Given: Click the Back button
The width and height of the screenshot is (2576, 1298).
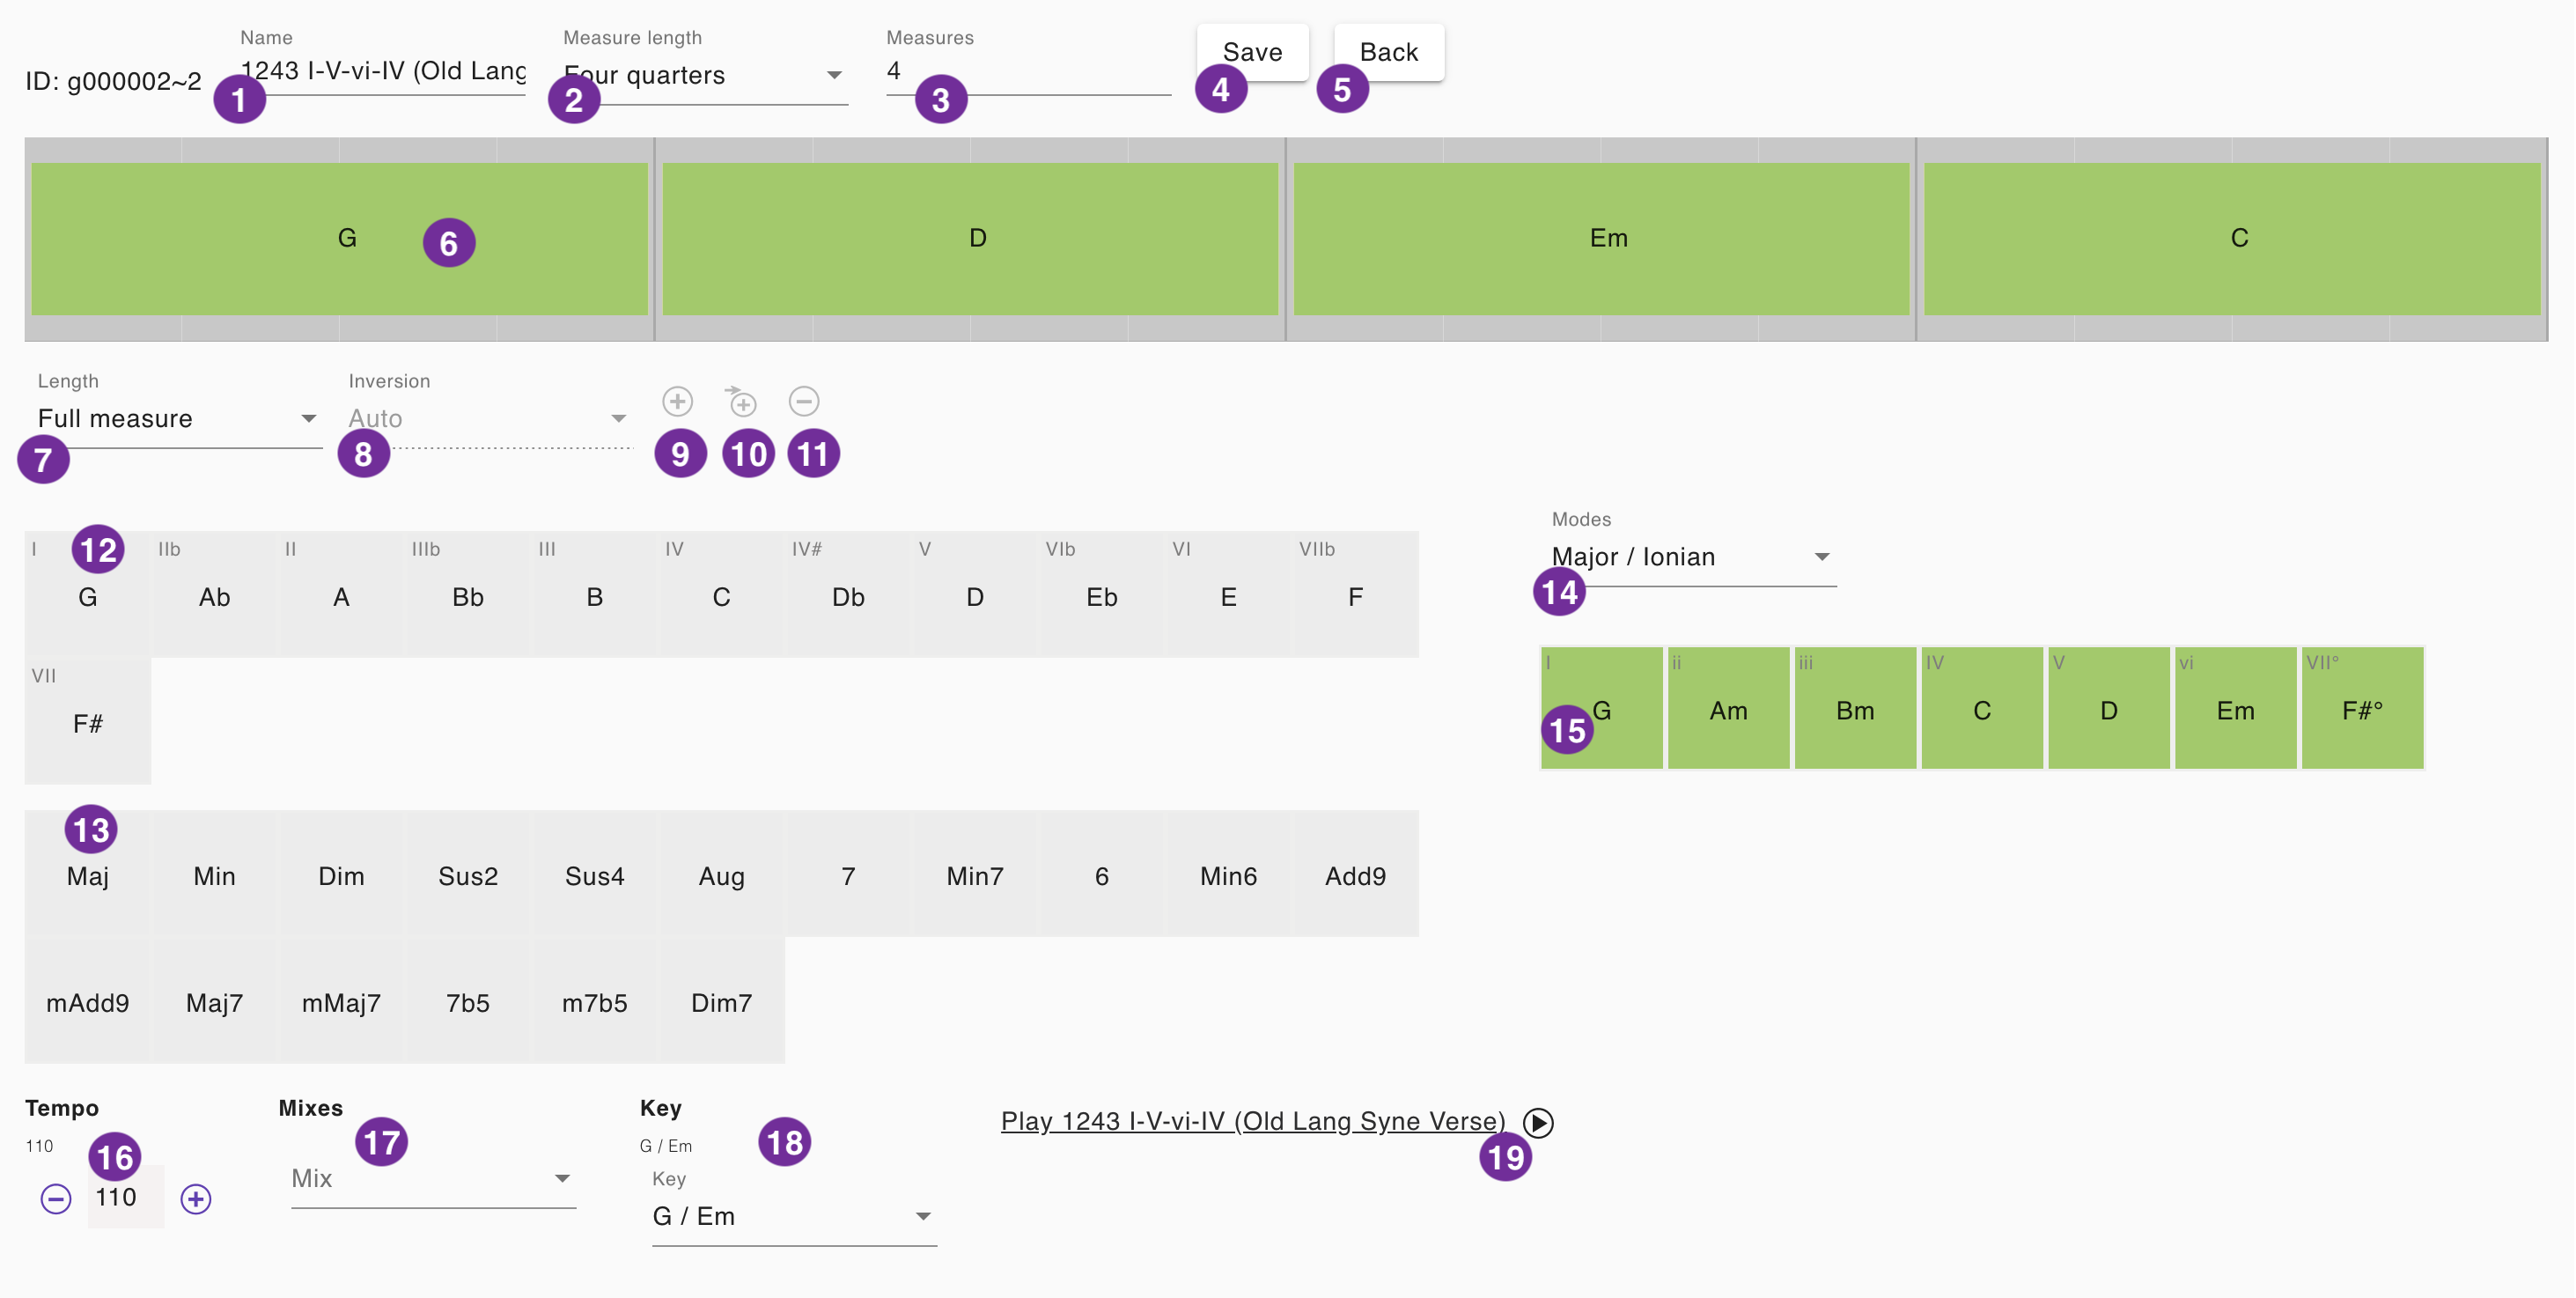Looking at the screenshot, I should coord(1388,52).
